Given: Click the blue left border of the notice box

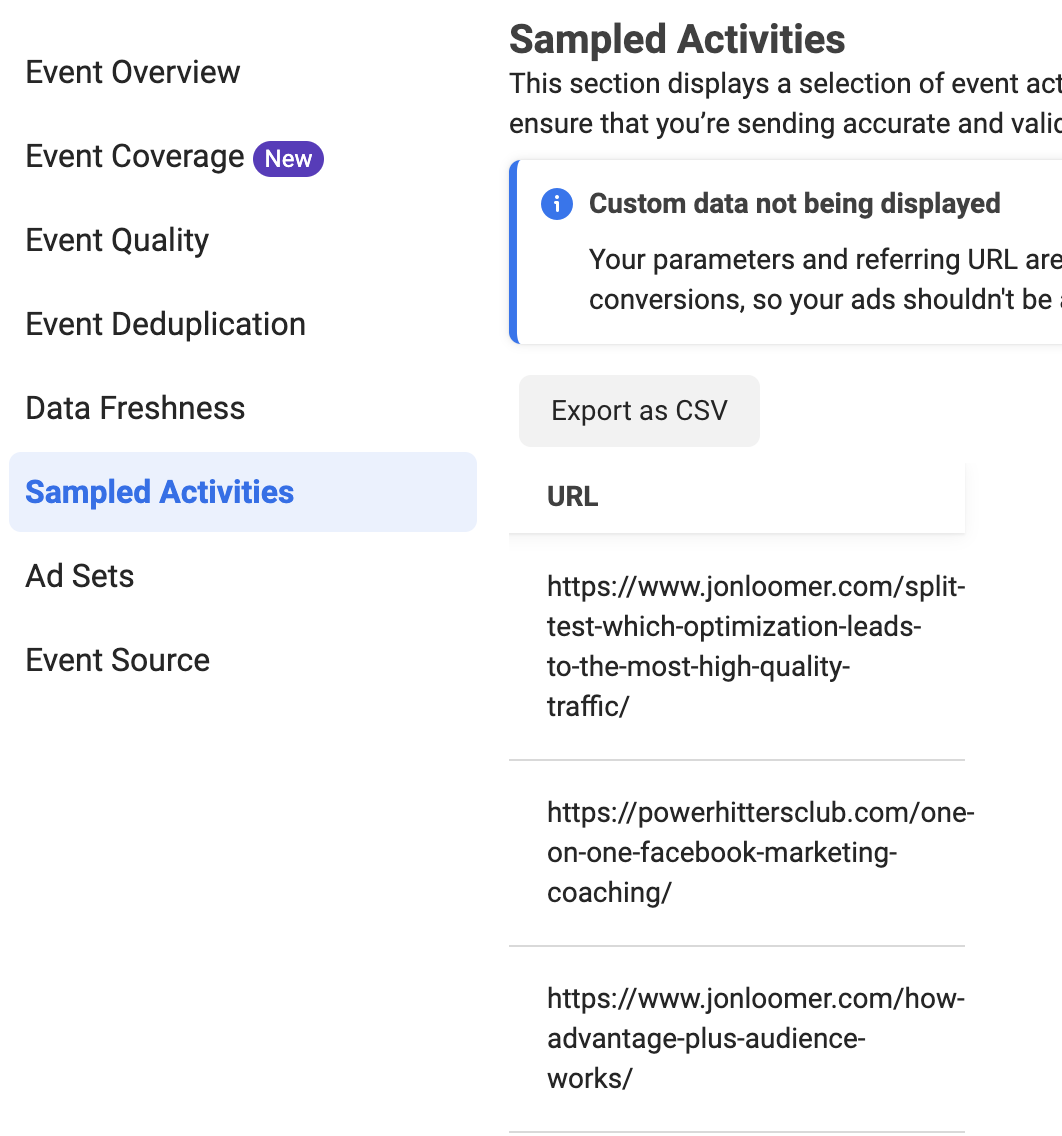Looking at the screenshot, I should pyautogui.click(x=514, y=252).
